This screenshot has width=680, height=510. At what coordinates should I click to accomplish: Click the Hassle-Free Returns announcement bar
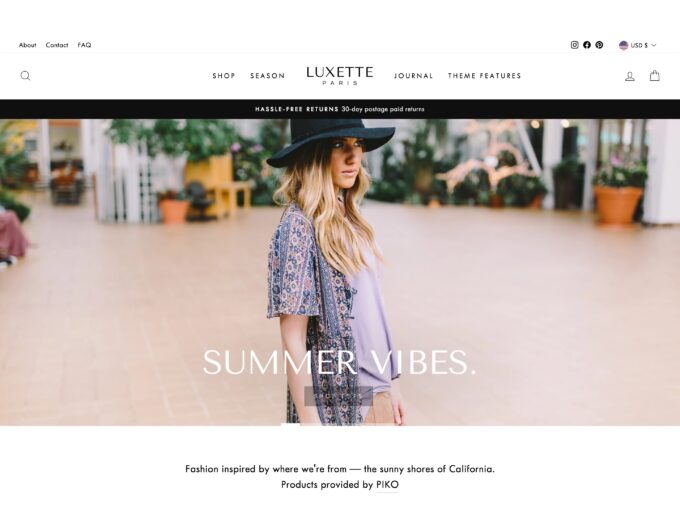pyautogui.click(x=340, y=109)
